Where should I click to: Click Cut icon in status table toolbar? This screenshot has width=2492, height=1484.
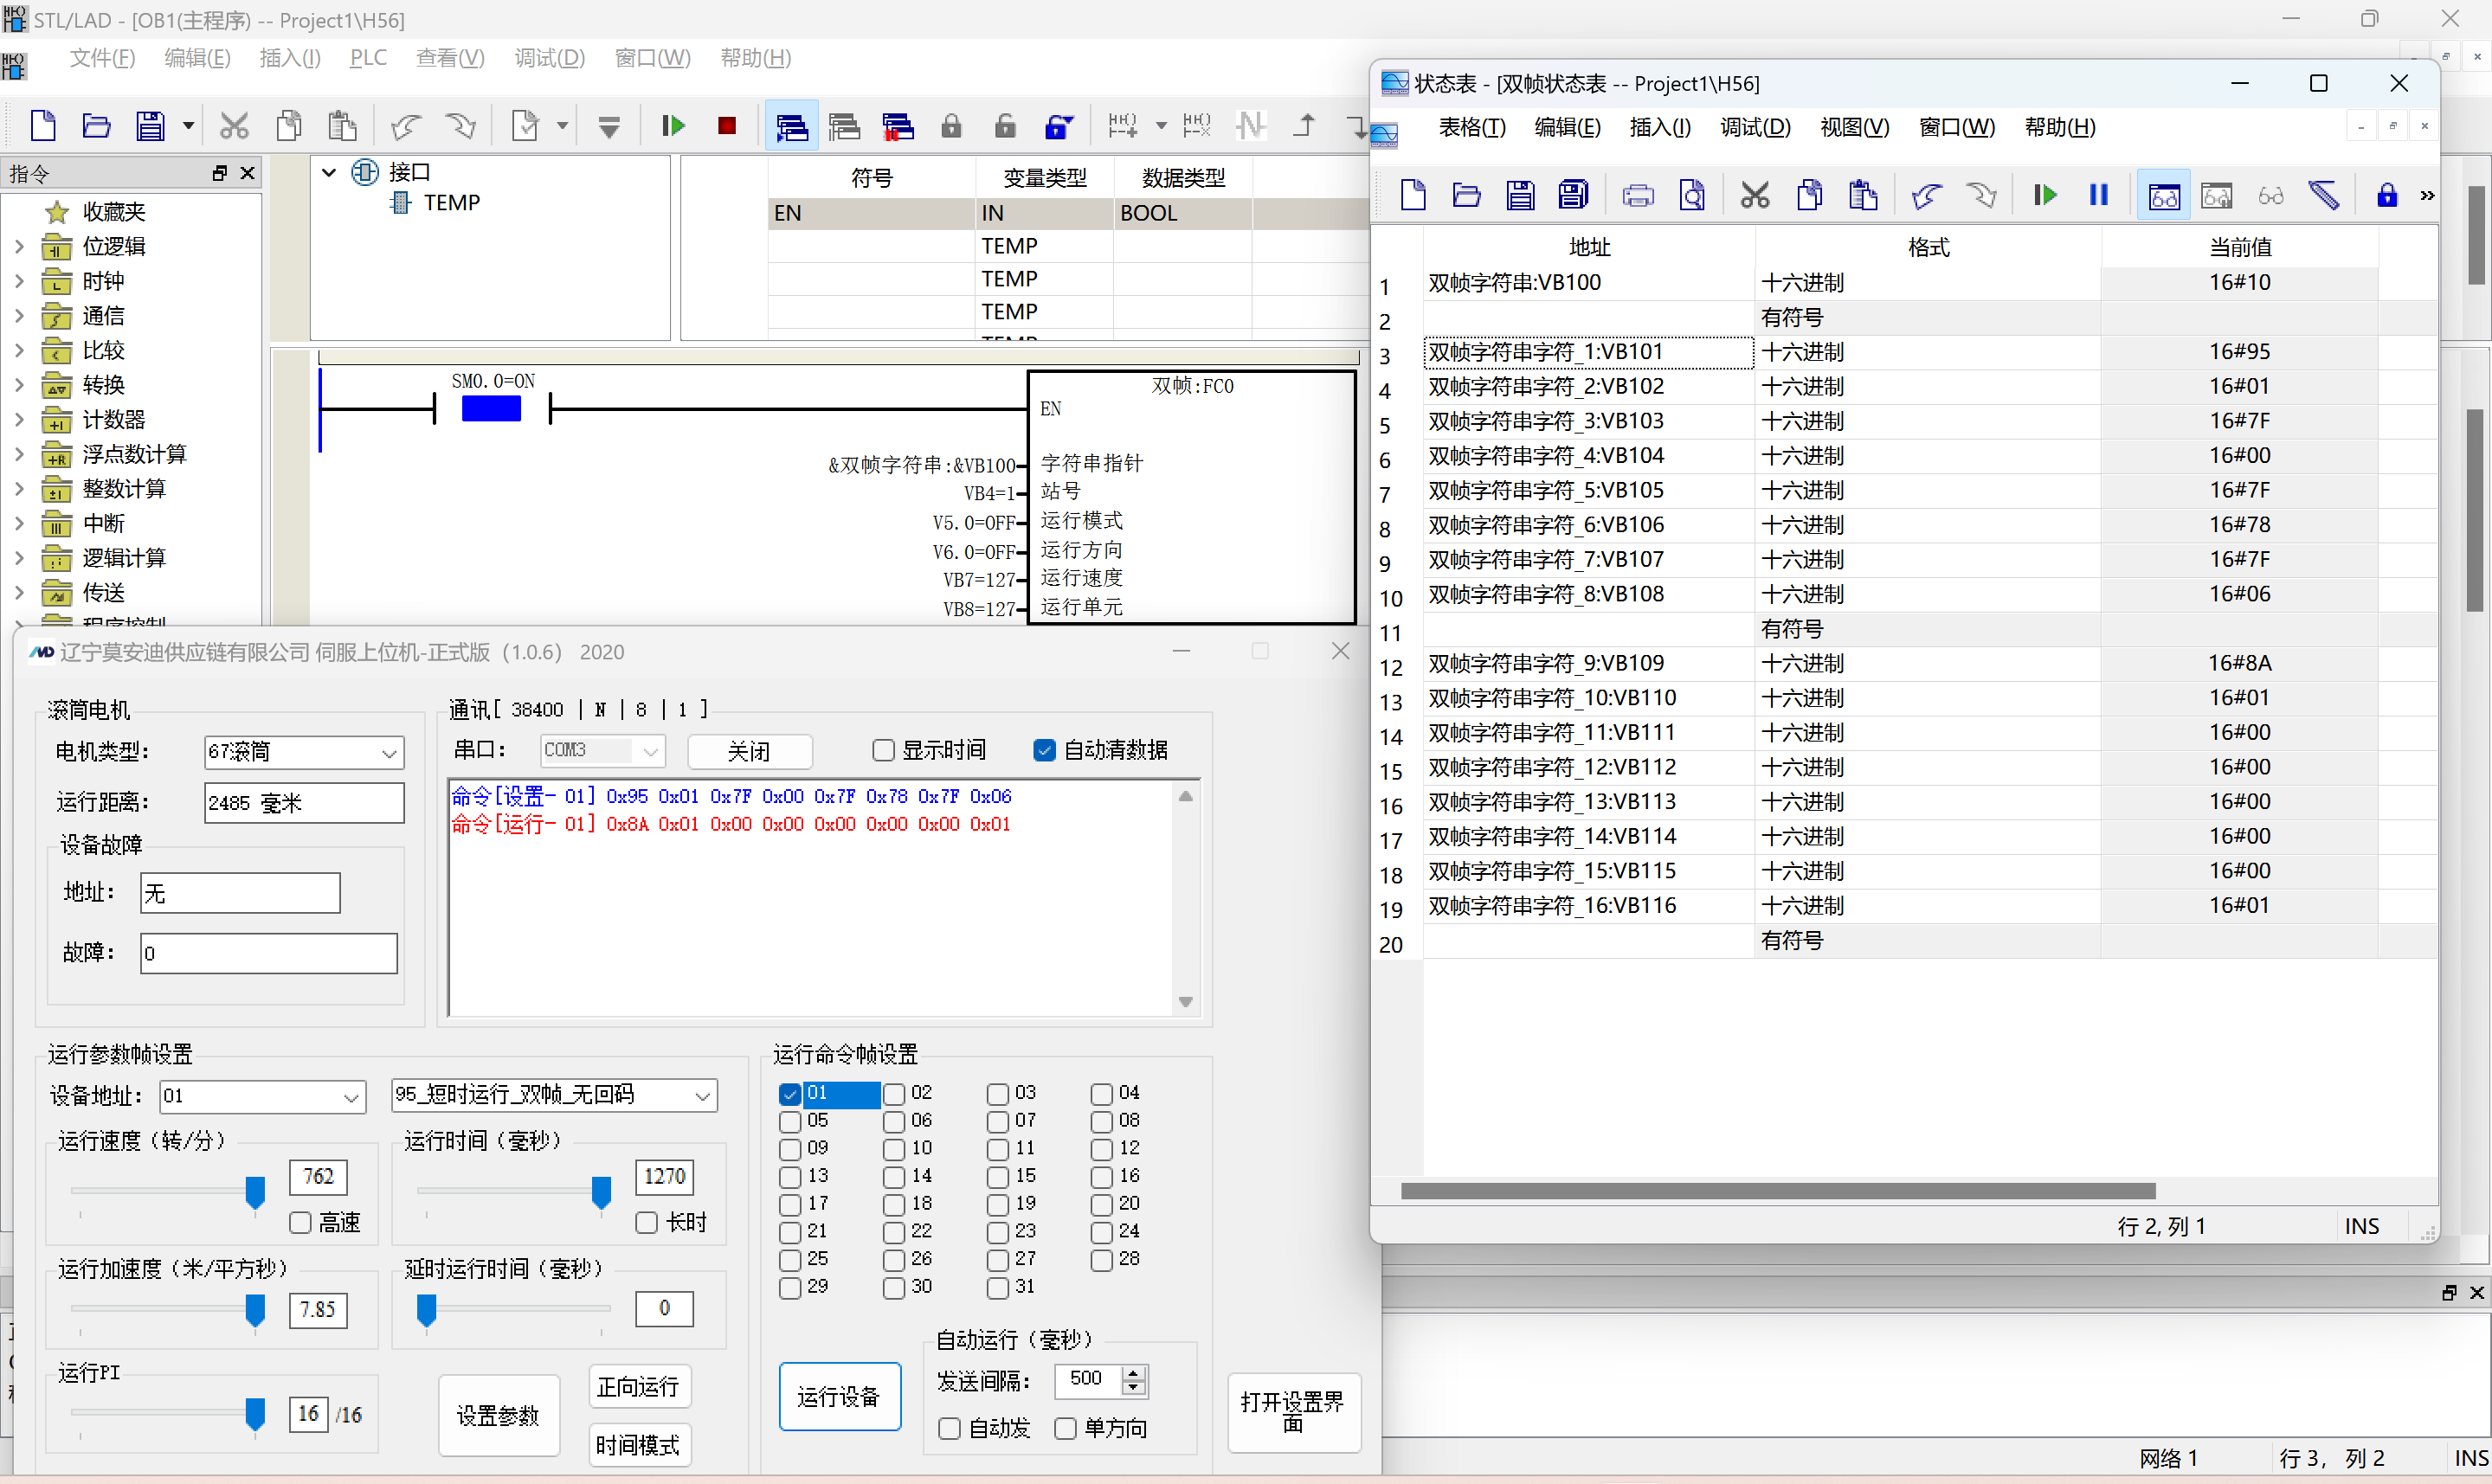coord(1755,195)
